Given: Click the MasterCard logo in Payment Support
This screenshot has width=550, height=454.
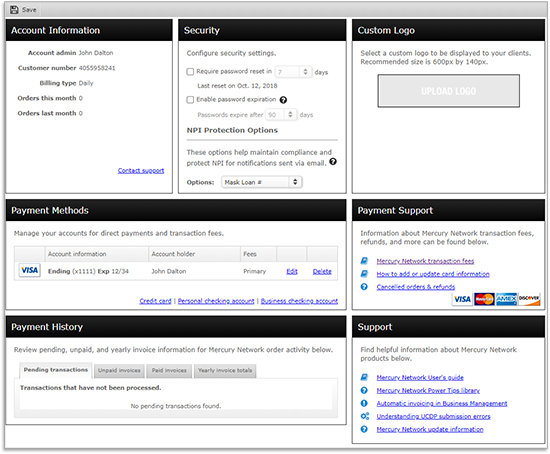Looking at the screenshot, I should point(484,300).
